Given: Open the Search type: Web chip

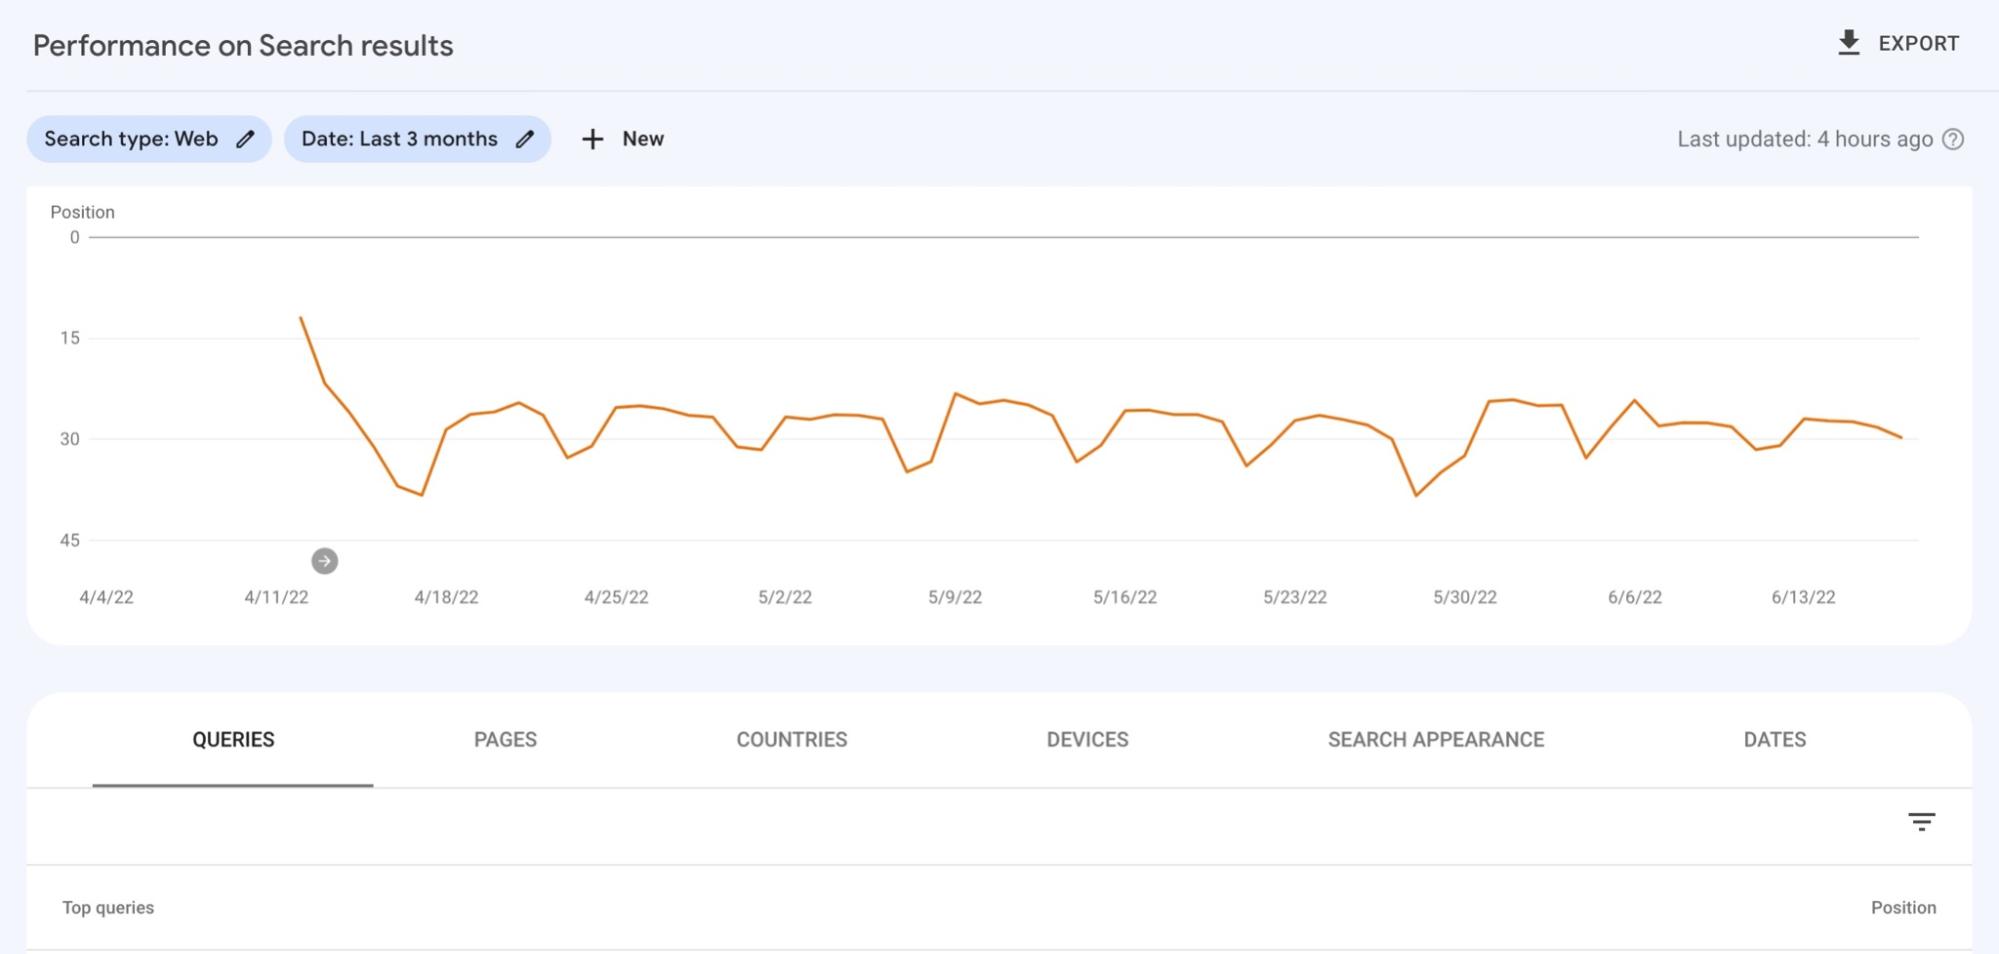Looking at the screenshot, I should (x=131, y=139).
